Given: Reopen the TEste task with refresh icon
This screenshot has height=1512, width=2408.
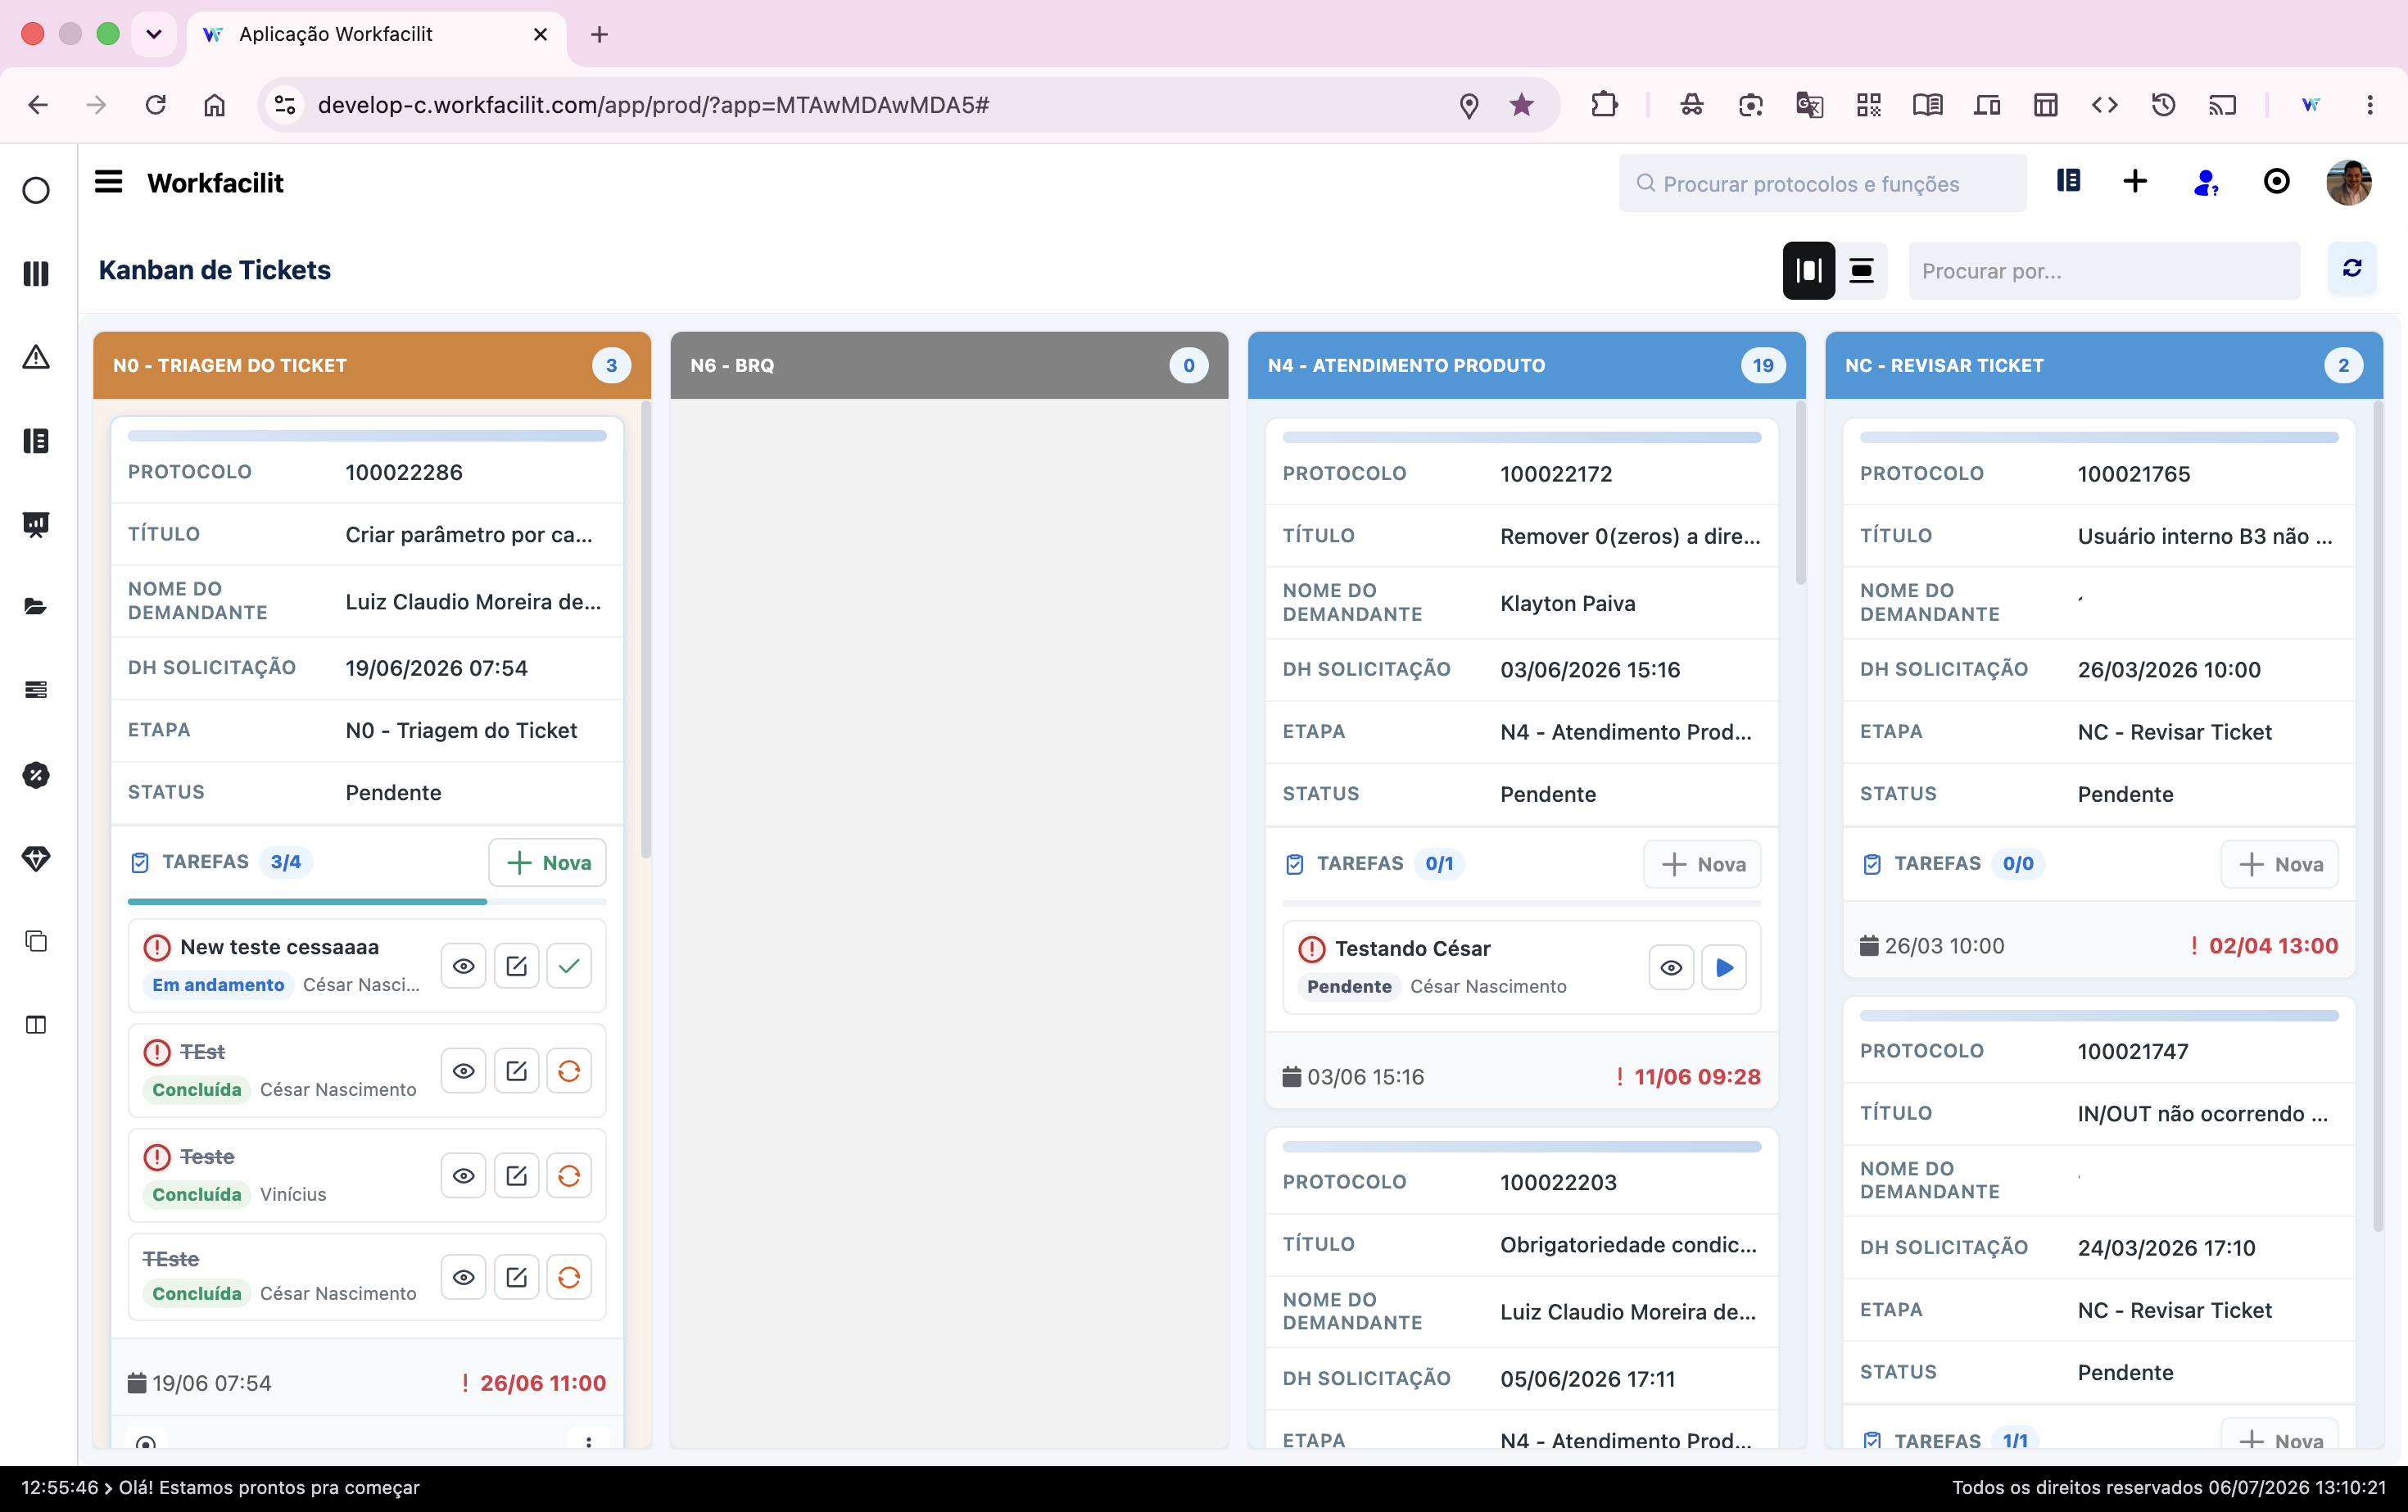Looking at the screenshot, I should coord(569,1277).
